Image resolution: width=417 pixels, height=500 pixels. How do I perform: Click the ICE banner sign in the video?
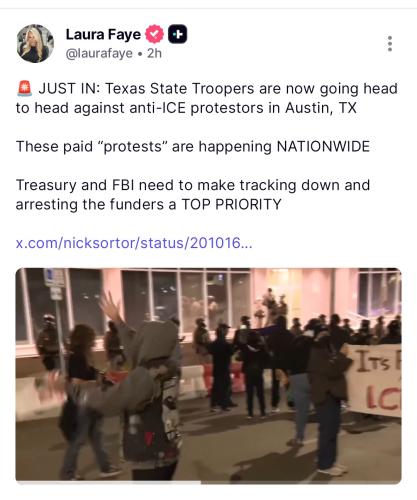pyautogui.click(x=373, y=380)
